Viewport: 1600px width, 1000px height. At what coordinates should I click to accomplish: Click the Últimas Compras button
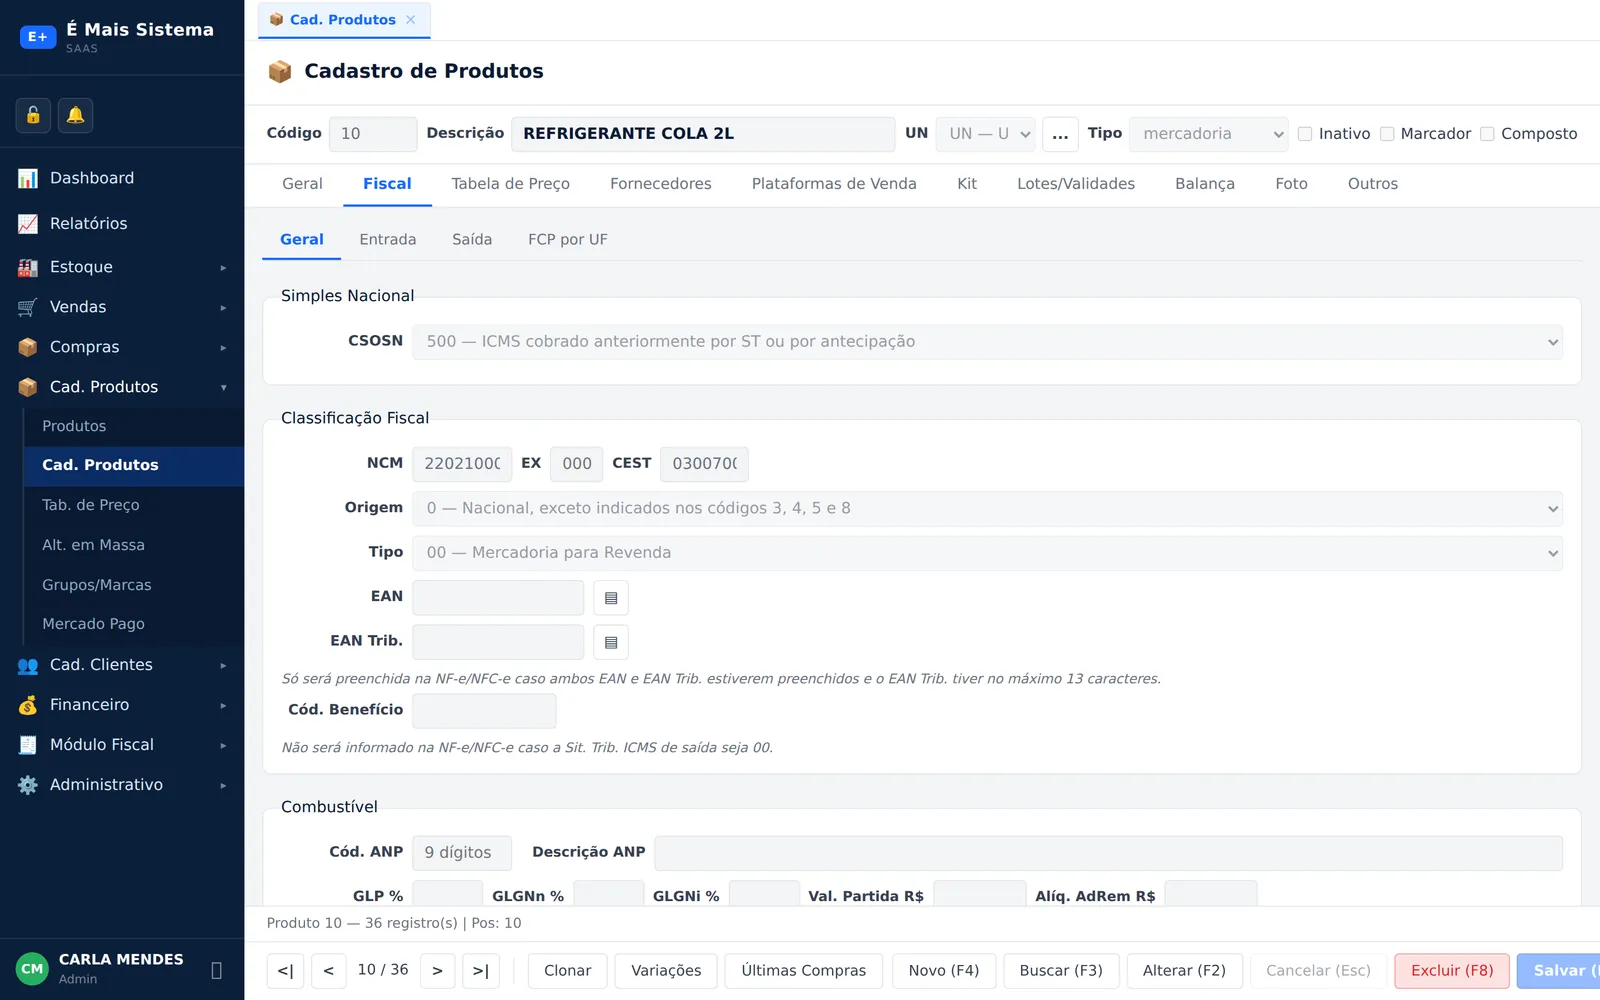click(x=803, y=971)
